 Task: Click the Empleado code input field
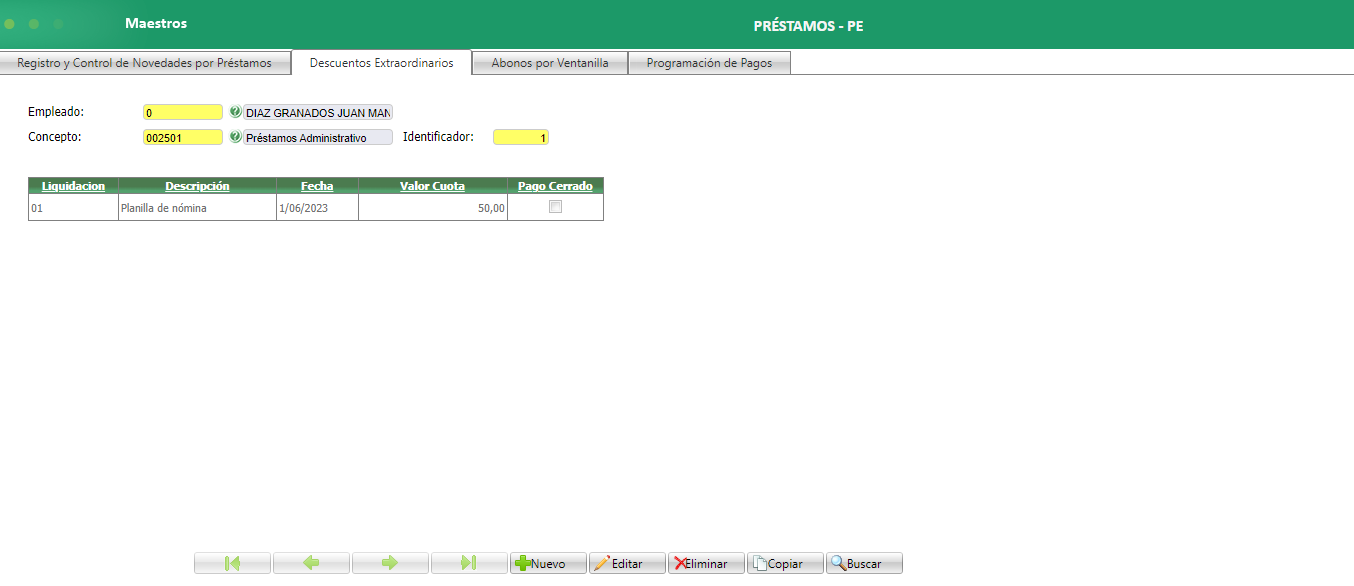(x=183, y=113)
